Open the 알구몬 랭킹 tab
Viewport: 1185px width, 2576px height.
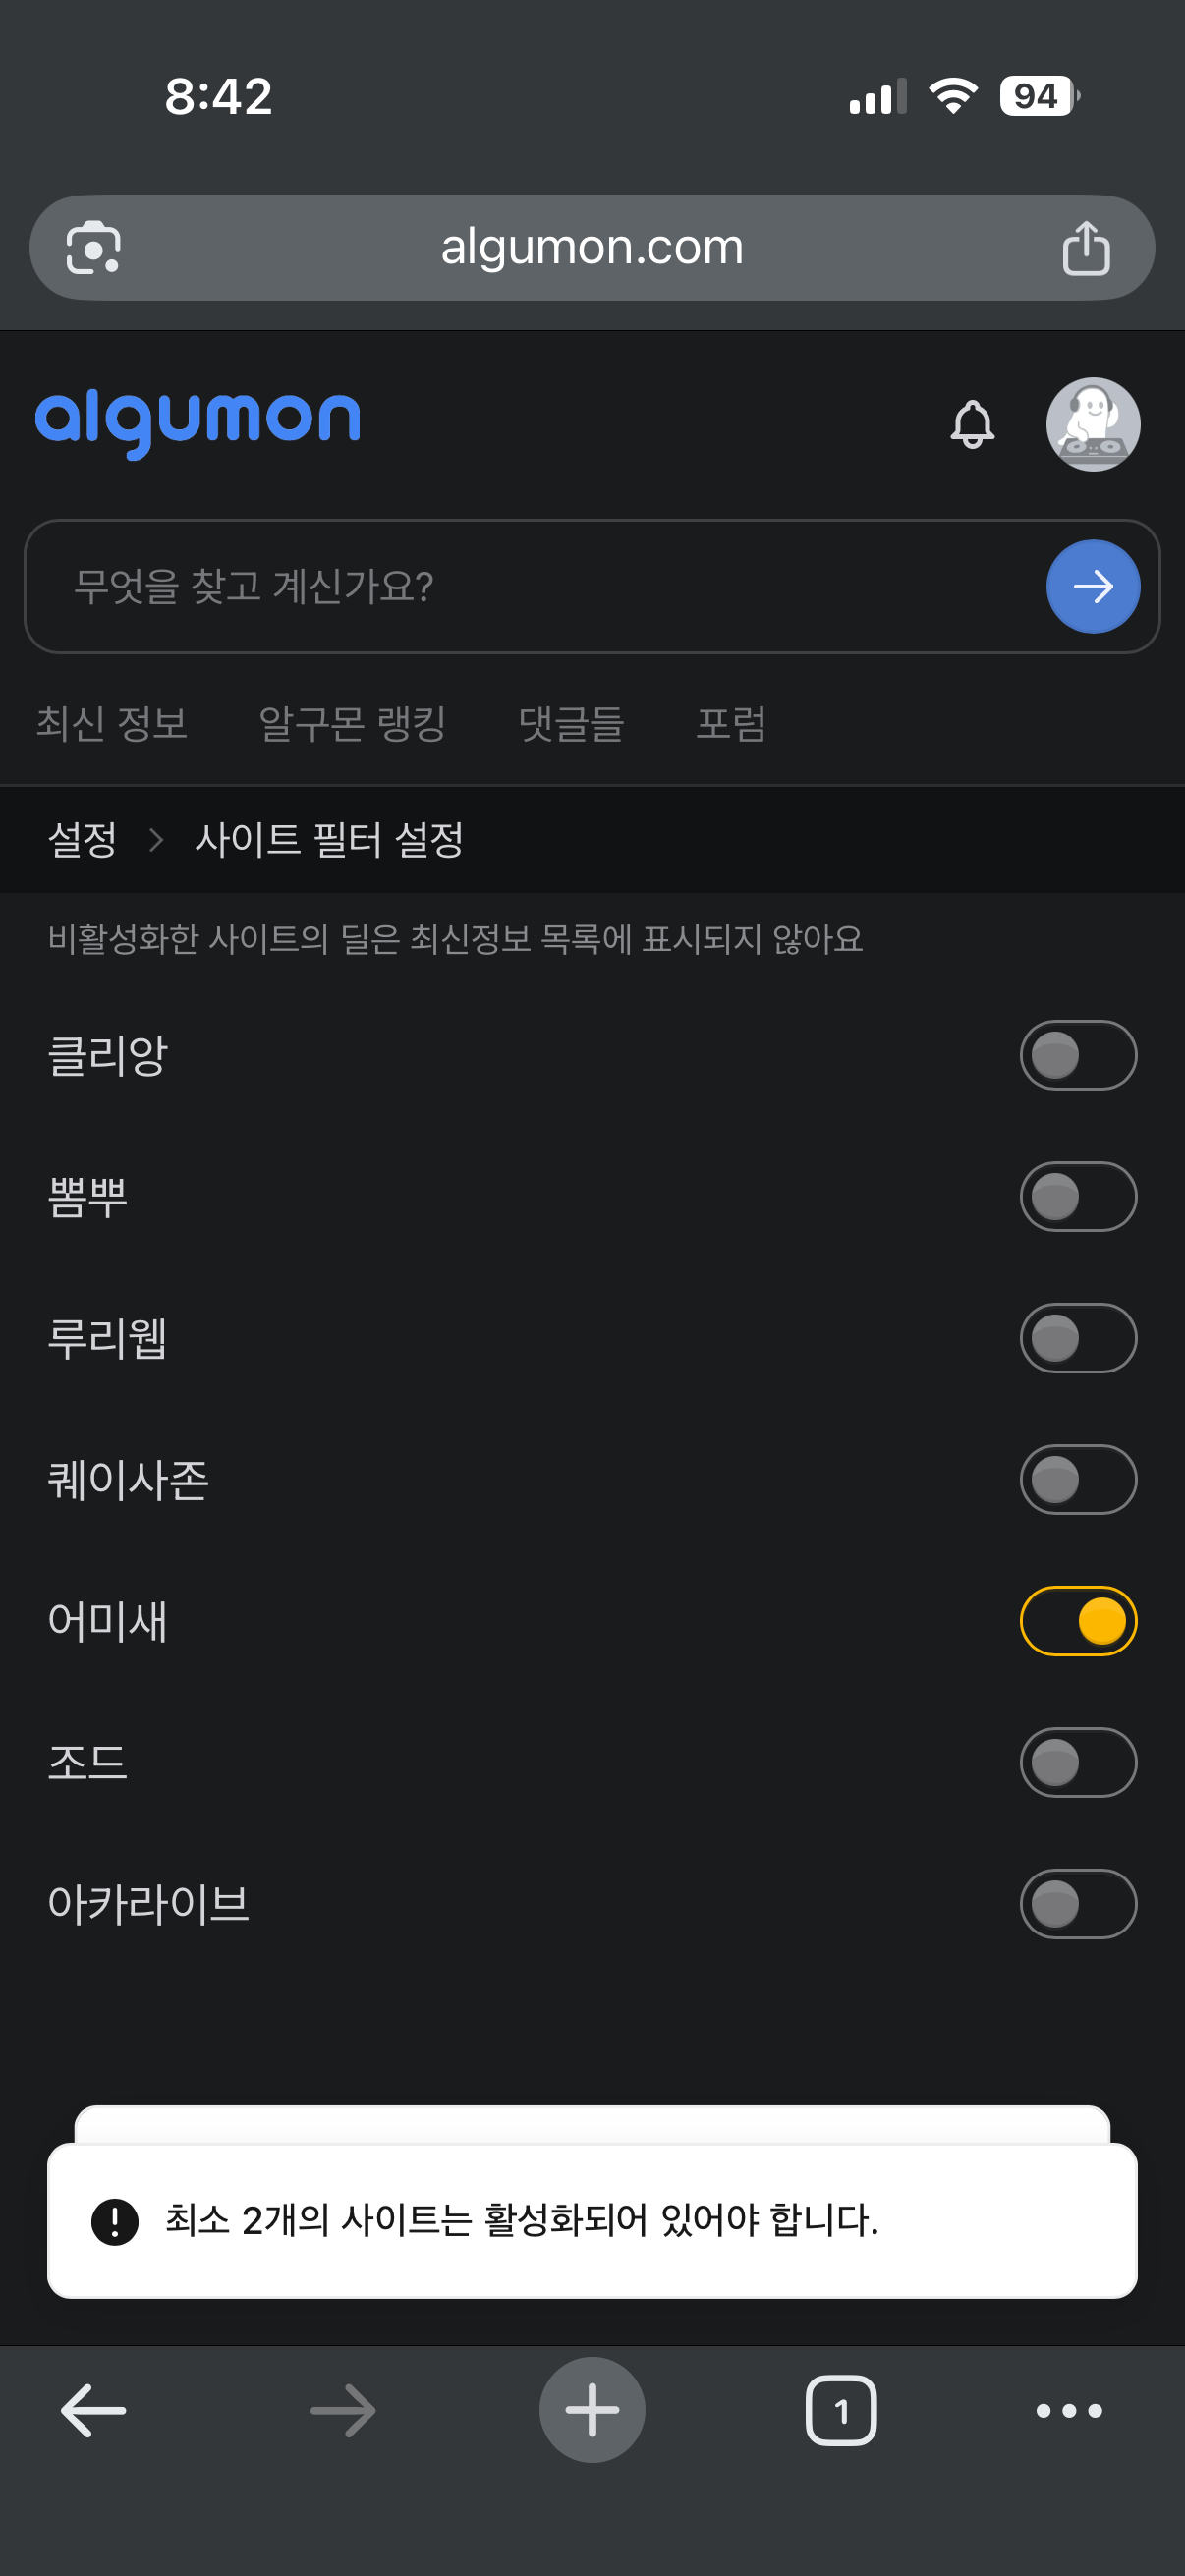352,723
